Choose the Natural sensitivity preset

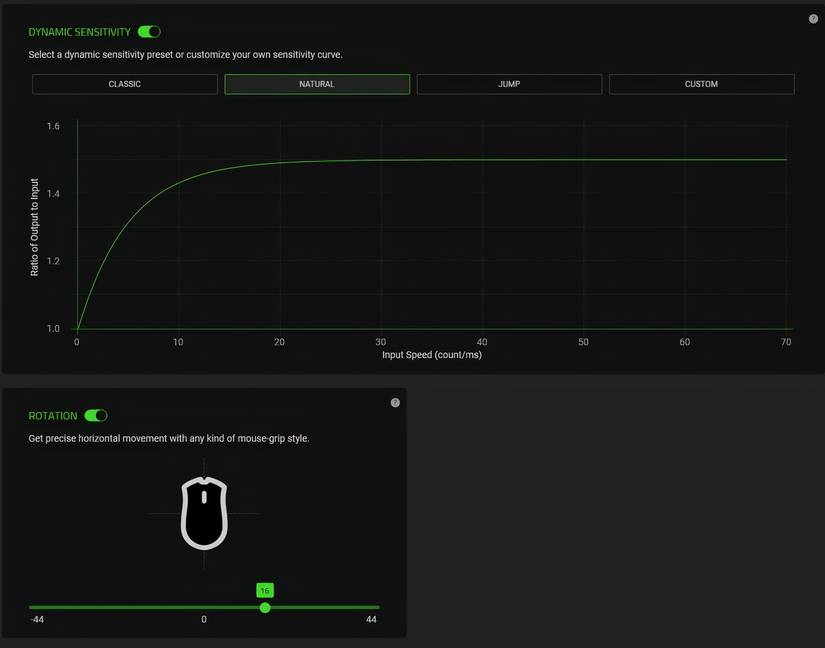point(317,84)
